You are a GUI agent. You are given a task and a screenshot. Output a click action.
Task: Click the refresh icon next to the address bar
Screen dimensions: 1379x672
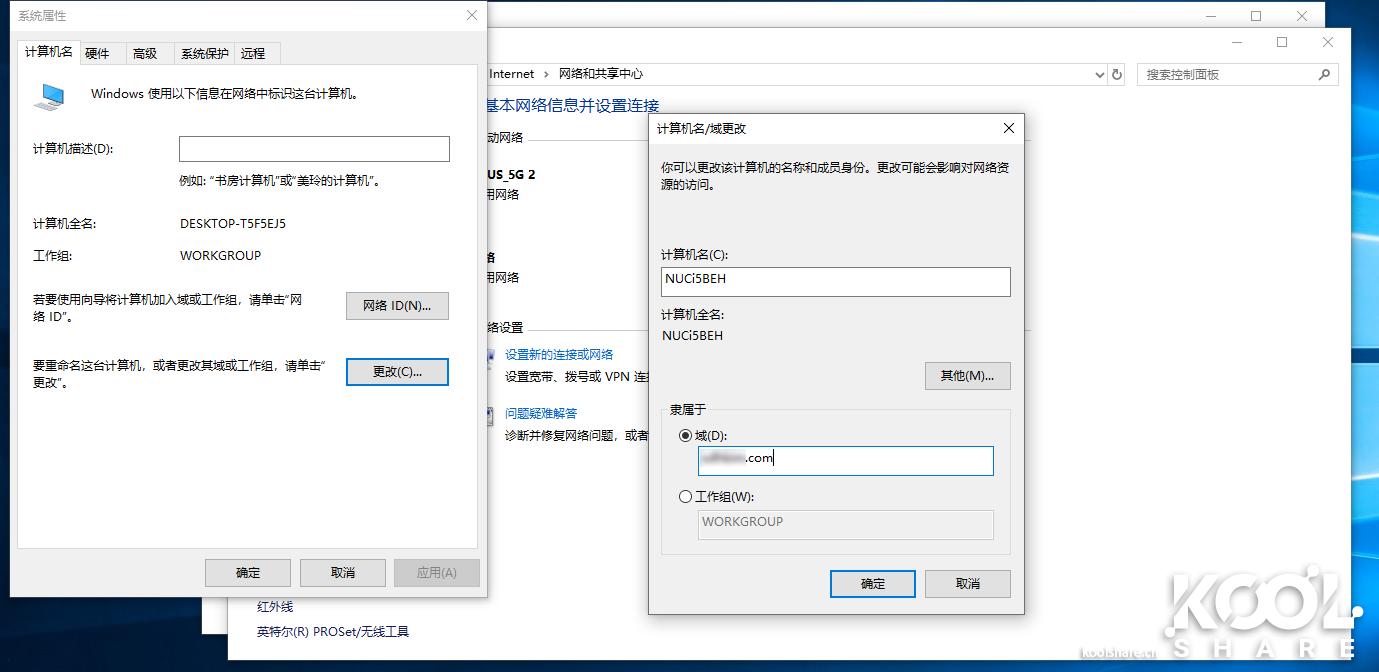(x=1117, y=73)
